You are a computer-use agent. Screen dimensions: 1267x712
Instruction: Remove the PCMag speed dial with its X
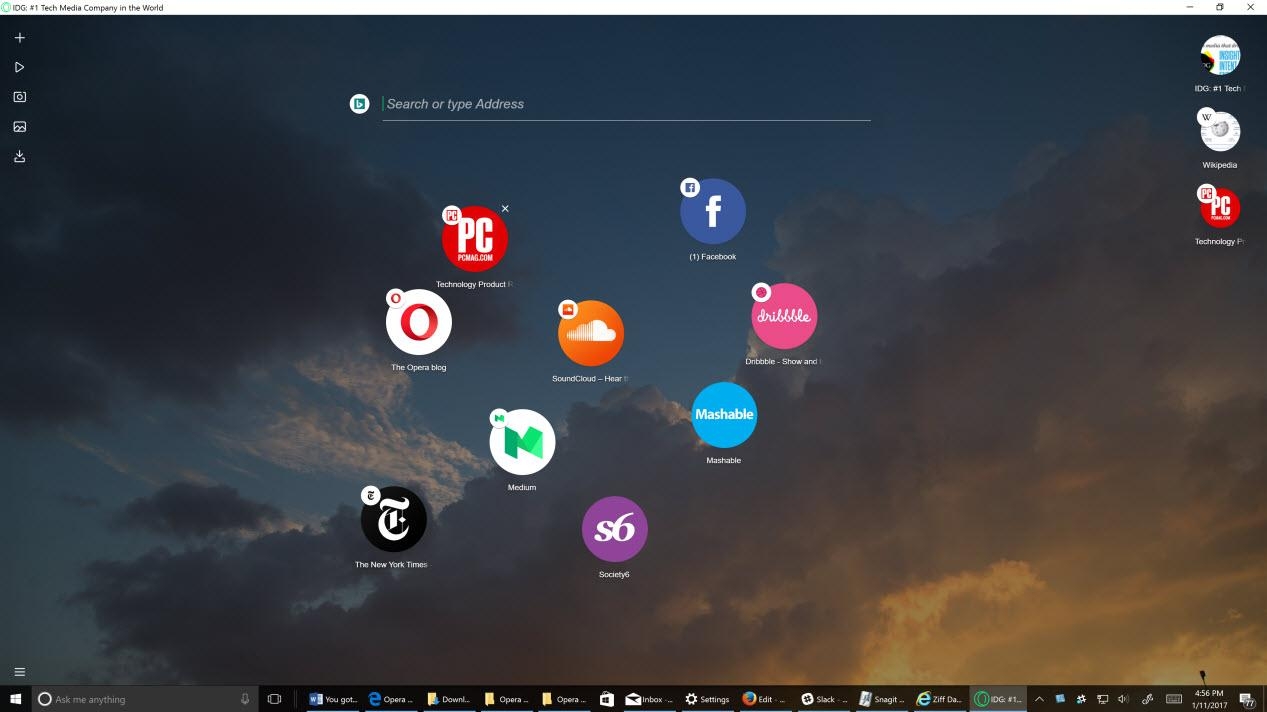click(x=505, y=209)
